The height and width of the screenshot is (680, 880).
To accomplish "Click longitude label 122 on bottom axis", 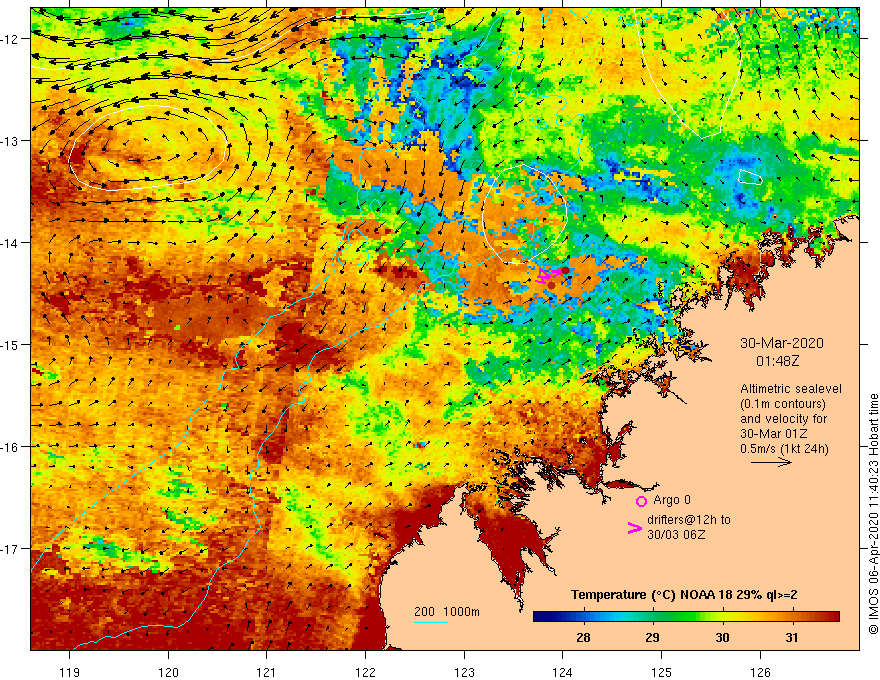I will tap(365, 672).
